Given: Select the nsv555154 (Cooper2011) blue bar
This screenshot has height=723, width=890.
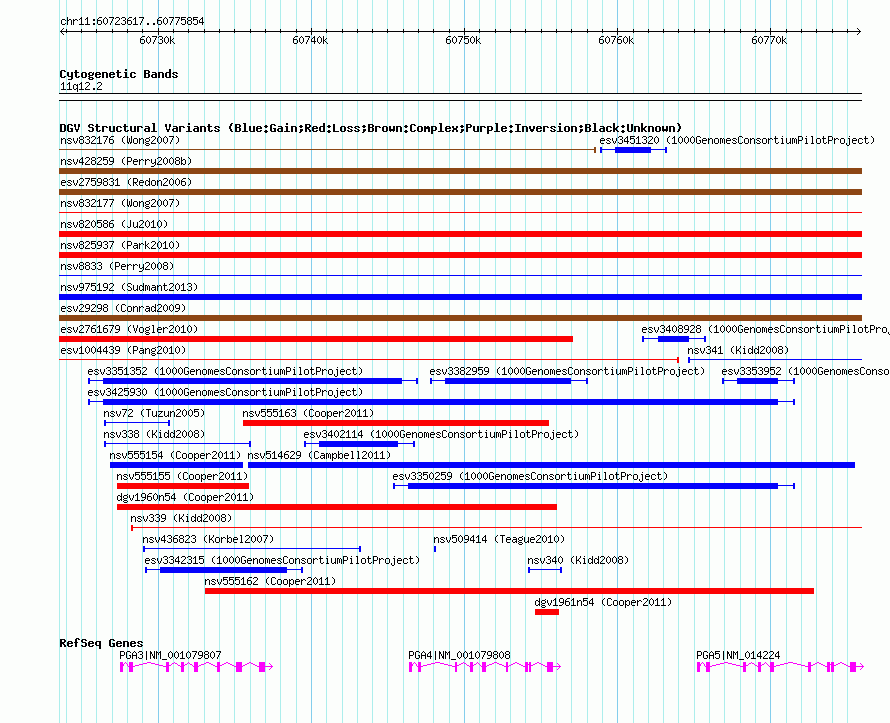Looking at the screenshot, I should tap(177, 465).
